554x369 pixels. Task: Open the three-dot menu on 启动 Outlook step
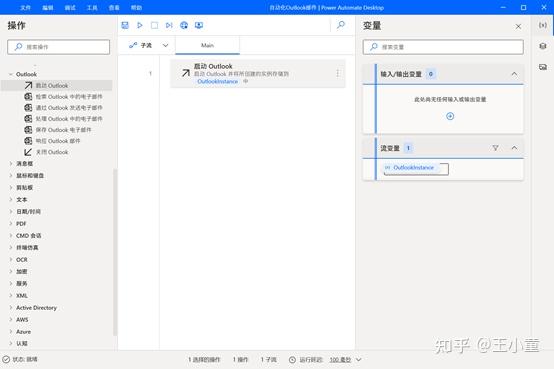click(338, 73)
